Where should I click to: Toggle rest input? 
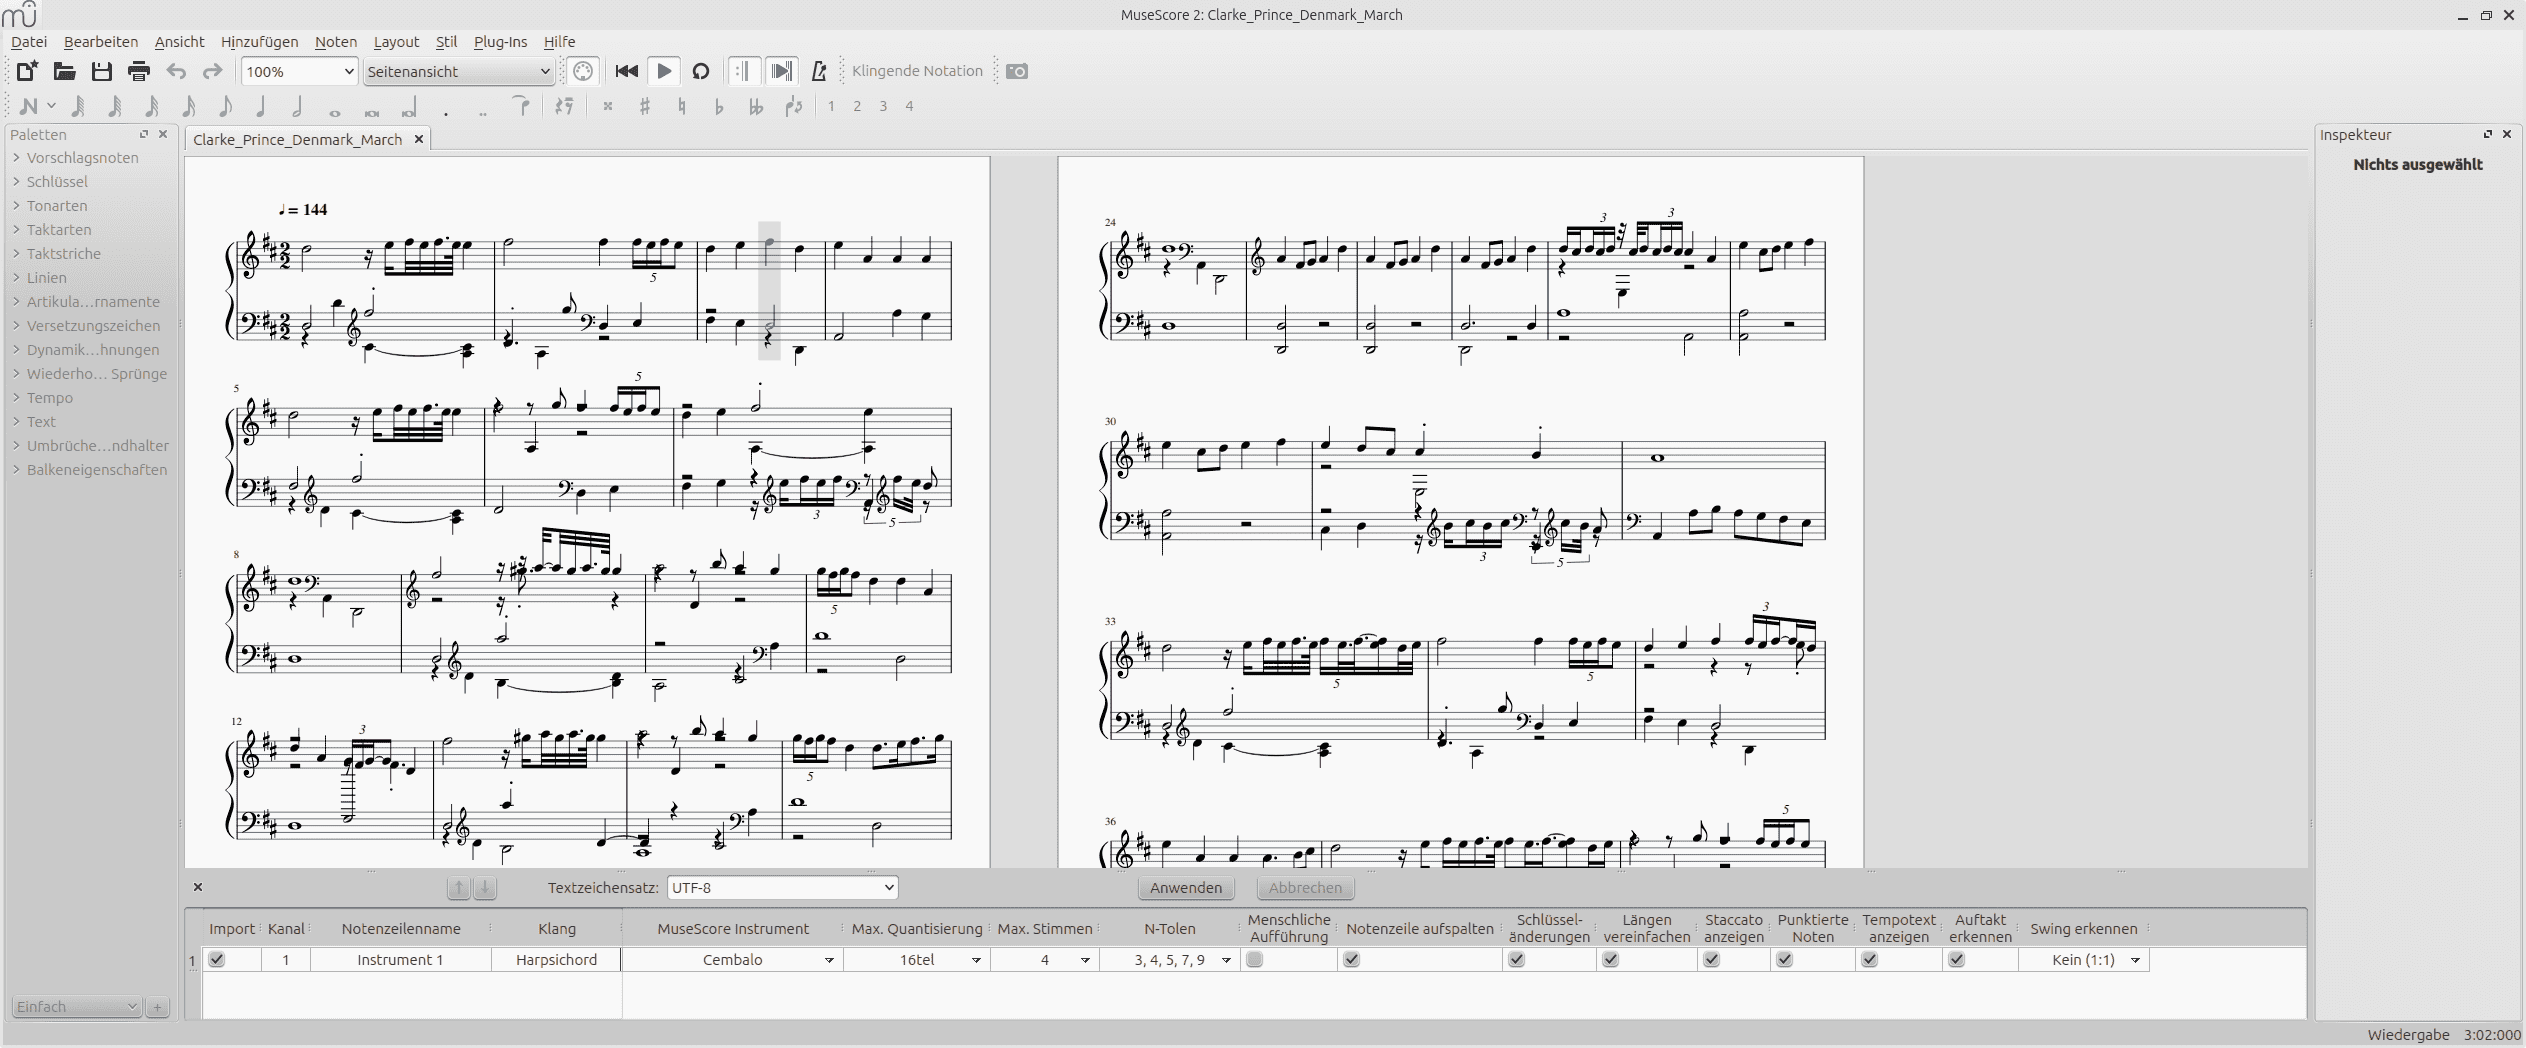[564, 106]
